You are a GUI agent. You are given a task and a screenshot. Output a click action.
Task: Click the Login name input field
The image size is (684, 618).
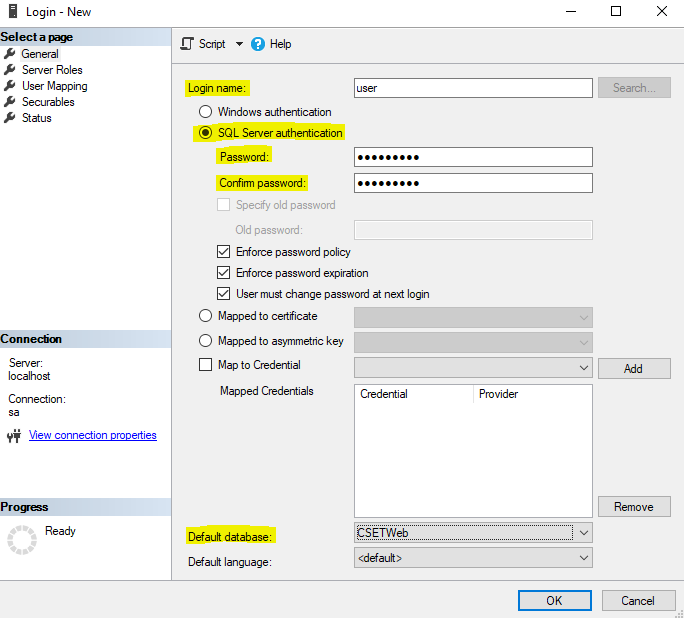473,88
